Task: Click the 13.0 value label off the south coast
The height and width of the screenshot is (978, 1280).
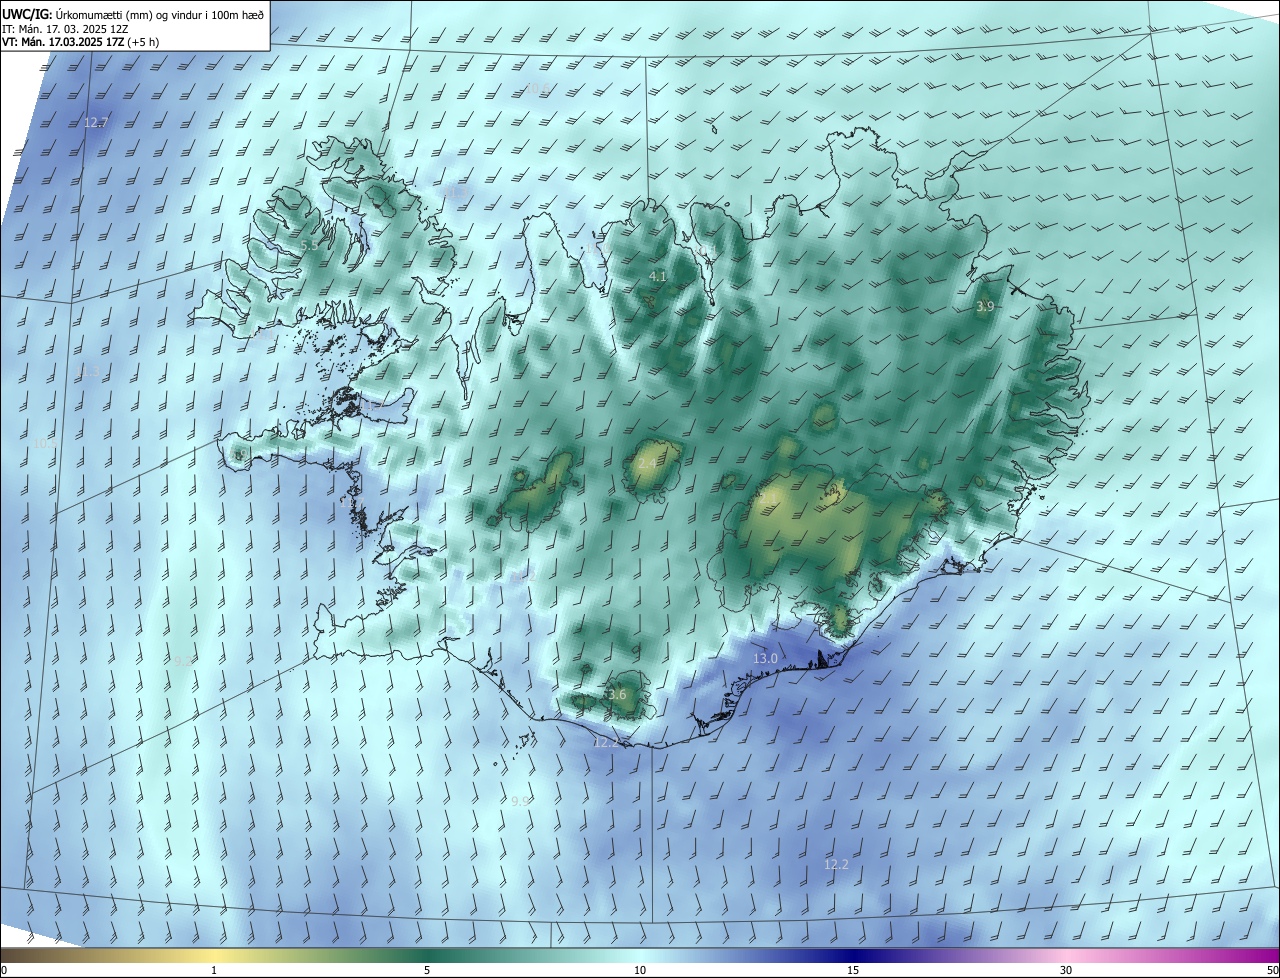Action: [765, 659]
